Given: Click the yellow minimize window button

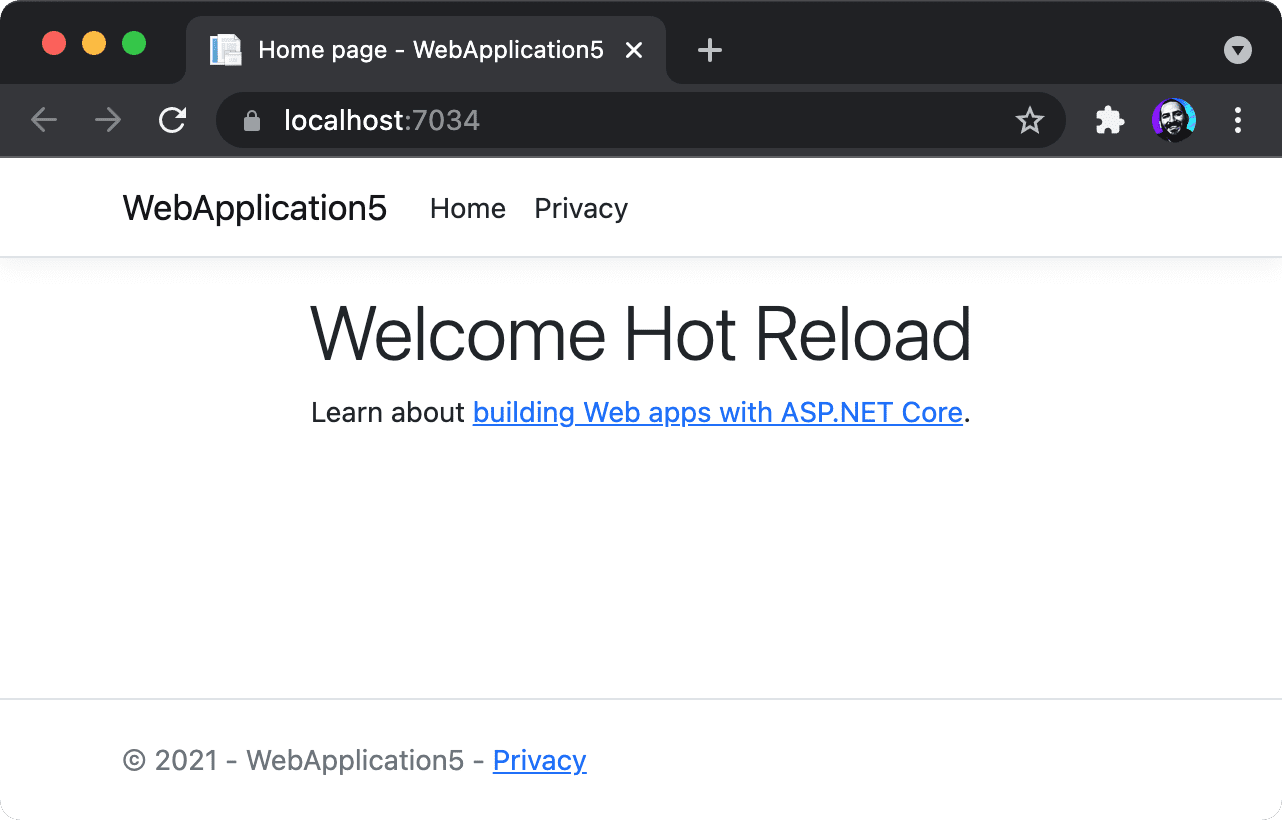Looking at the screenshot, I should [94, 43].
